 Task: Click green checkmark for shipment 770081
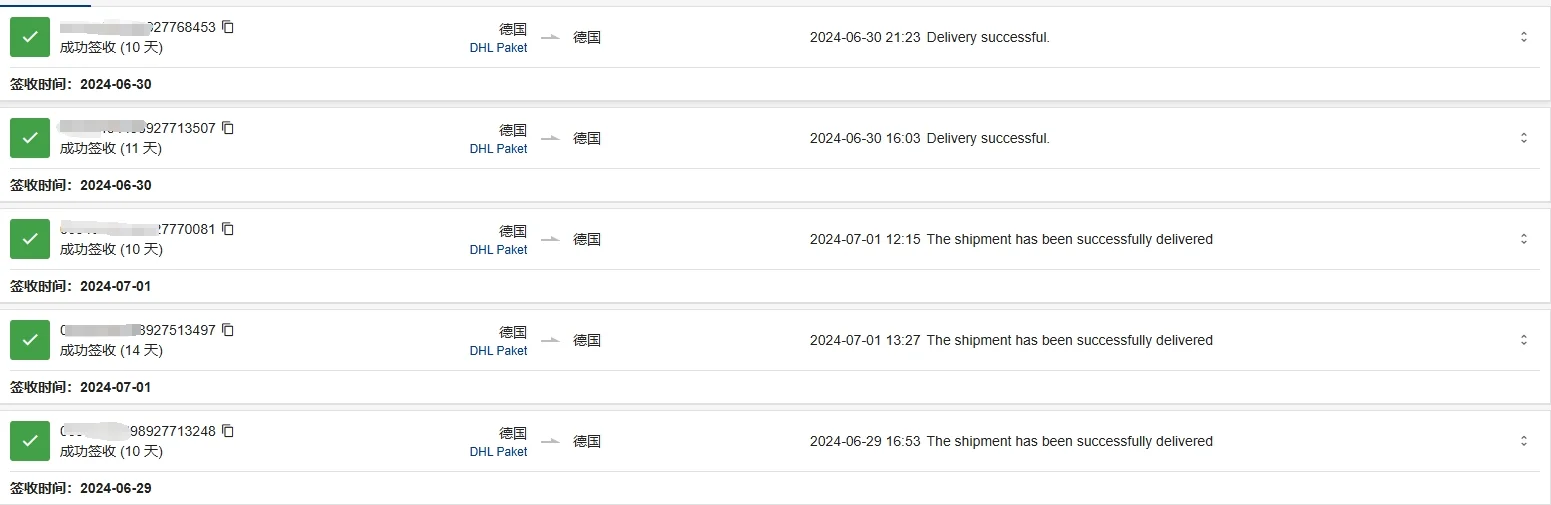[x=30, y=239]
